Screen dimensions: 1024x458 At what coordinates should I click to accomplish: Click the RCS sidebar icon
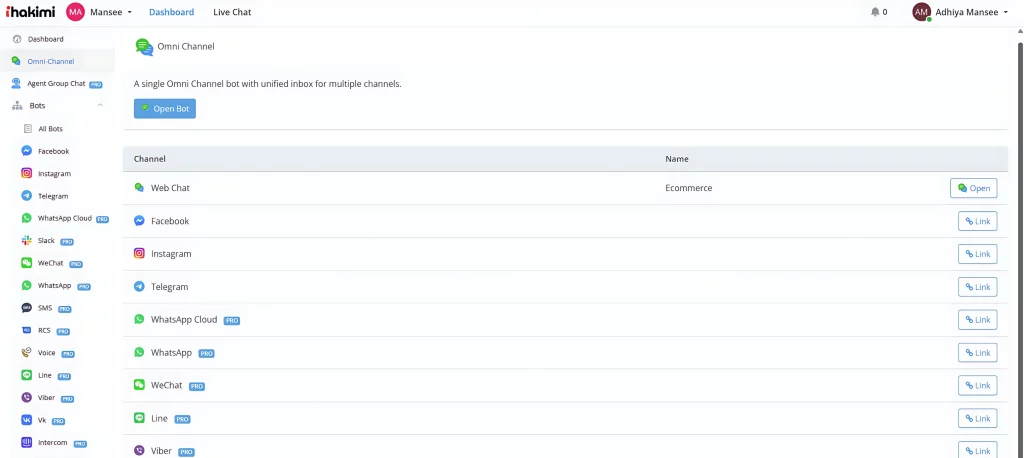coord(27,331)
